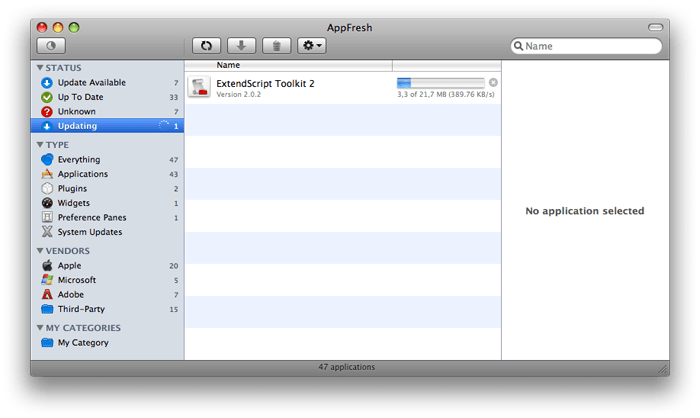Select the Update Available filter label

point(92,83)
